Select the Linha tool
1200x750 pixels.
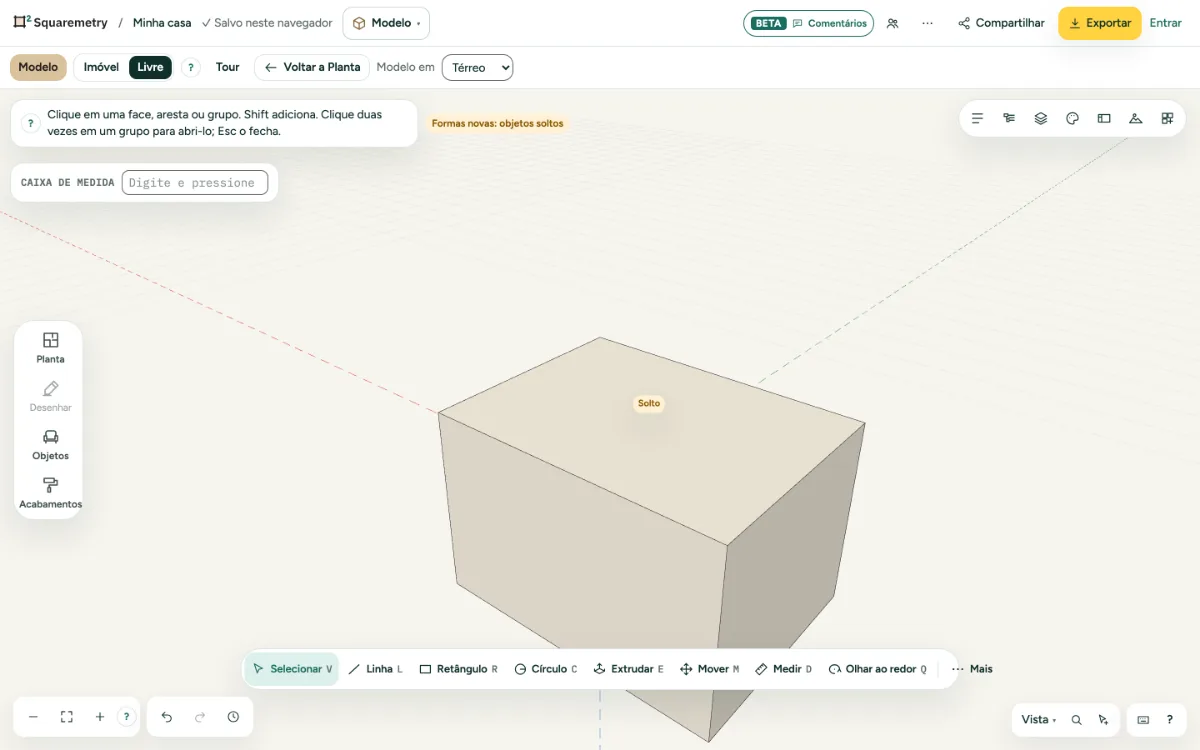pyautogui.click(x=375, y=669)
